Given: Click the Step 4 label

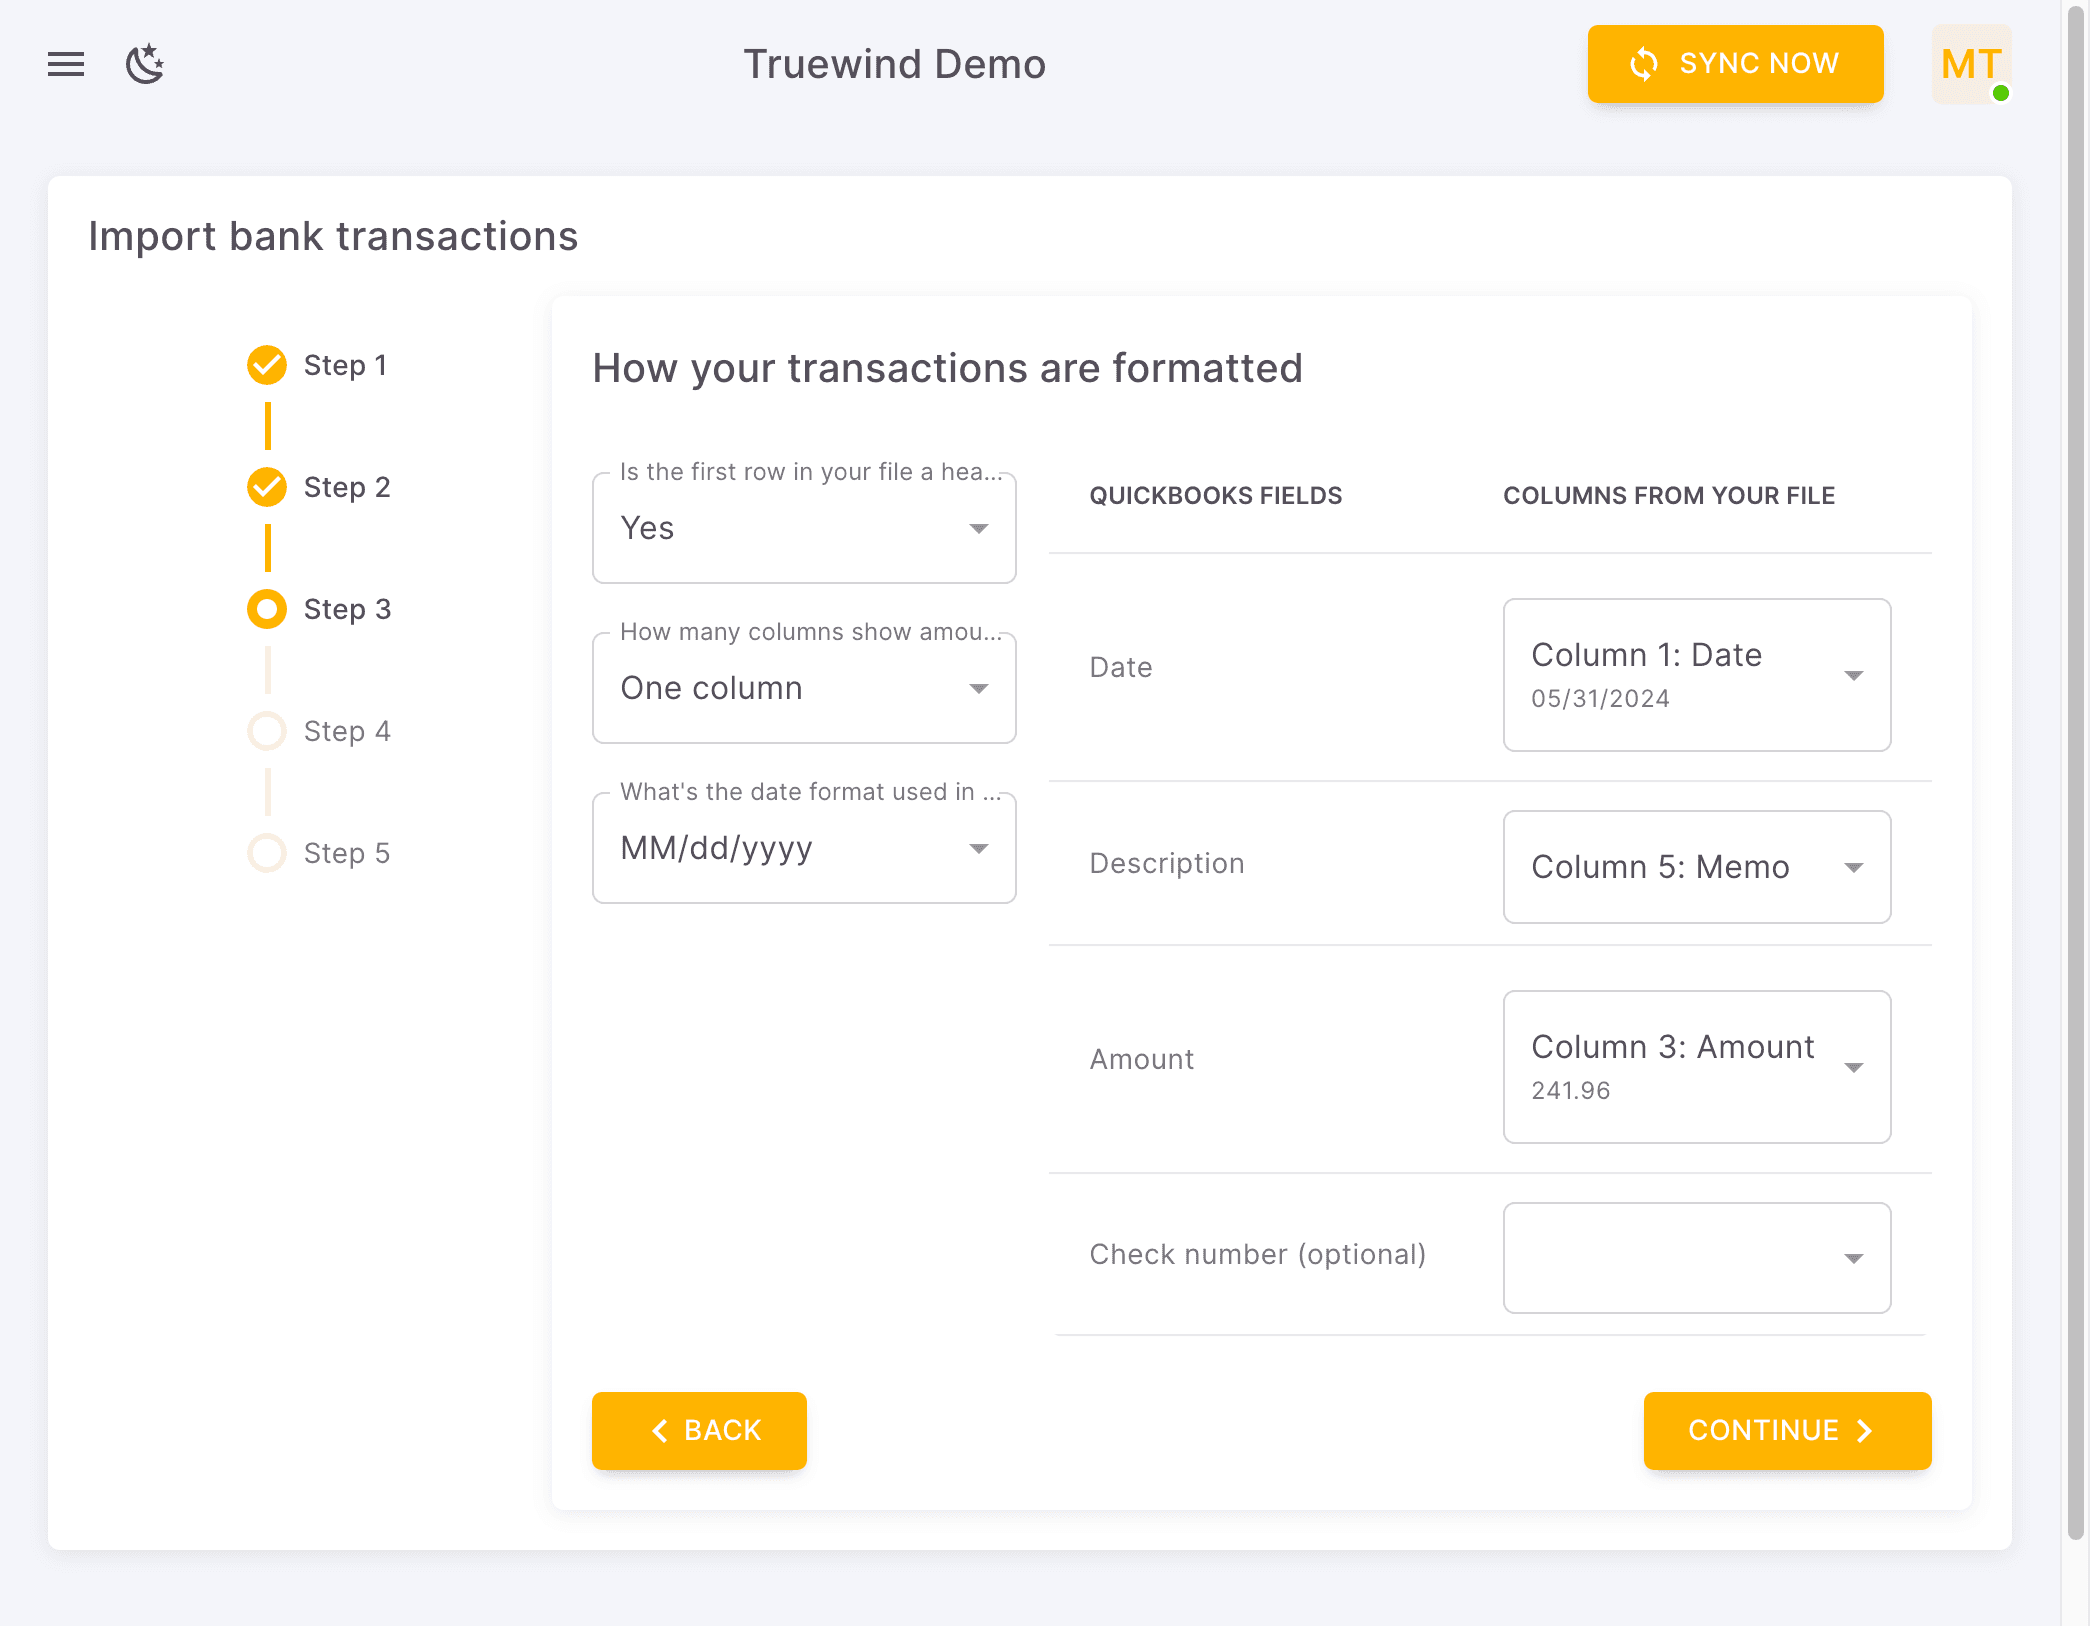Looking at the screenshot, I should (x=347, y=731).
